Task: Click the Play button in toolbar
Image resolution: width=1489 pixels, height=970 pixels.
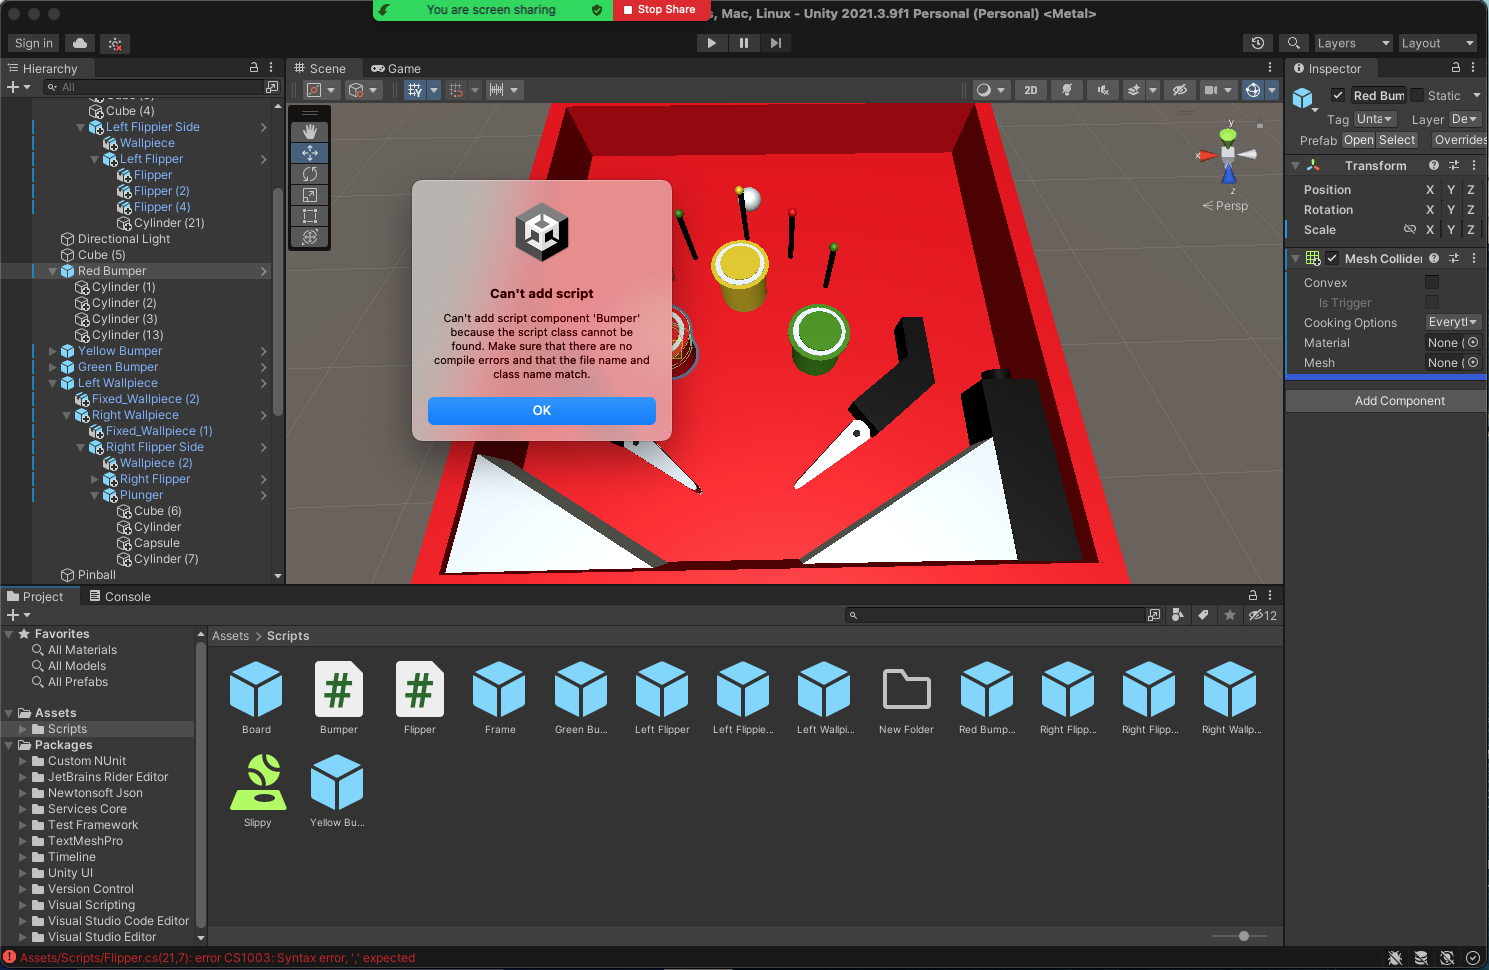Action: (711, 43)
